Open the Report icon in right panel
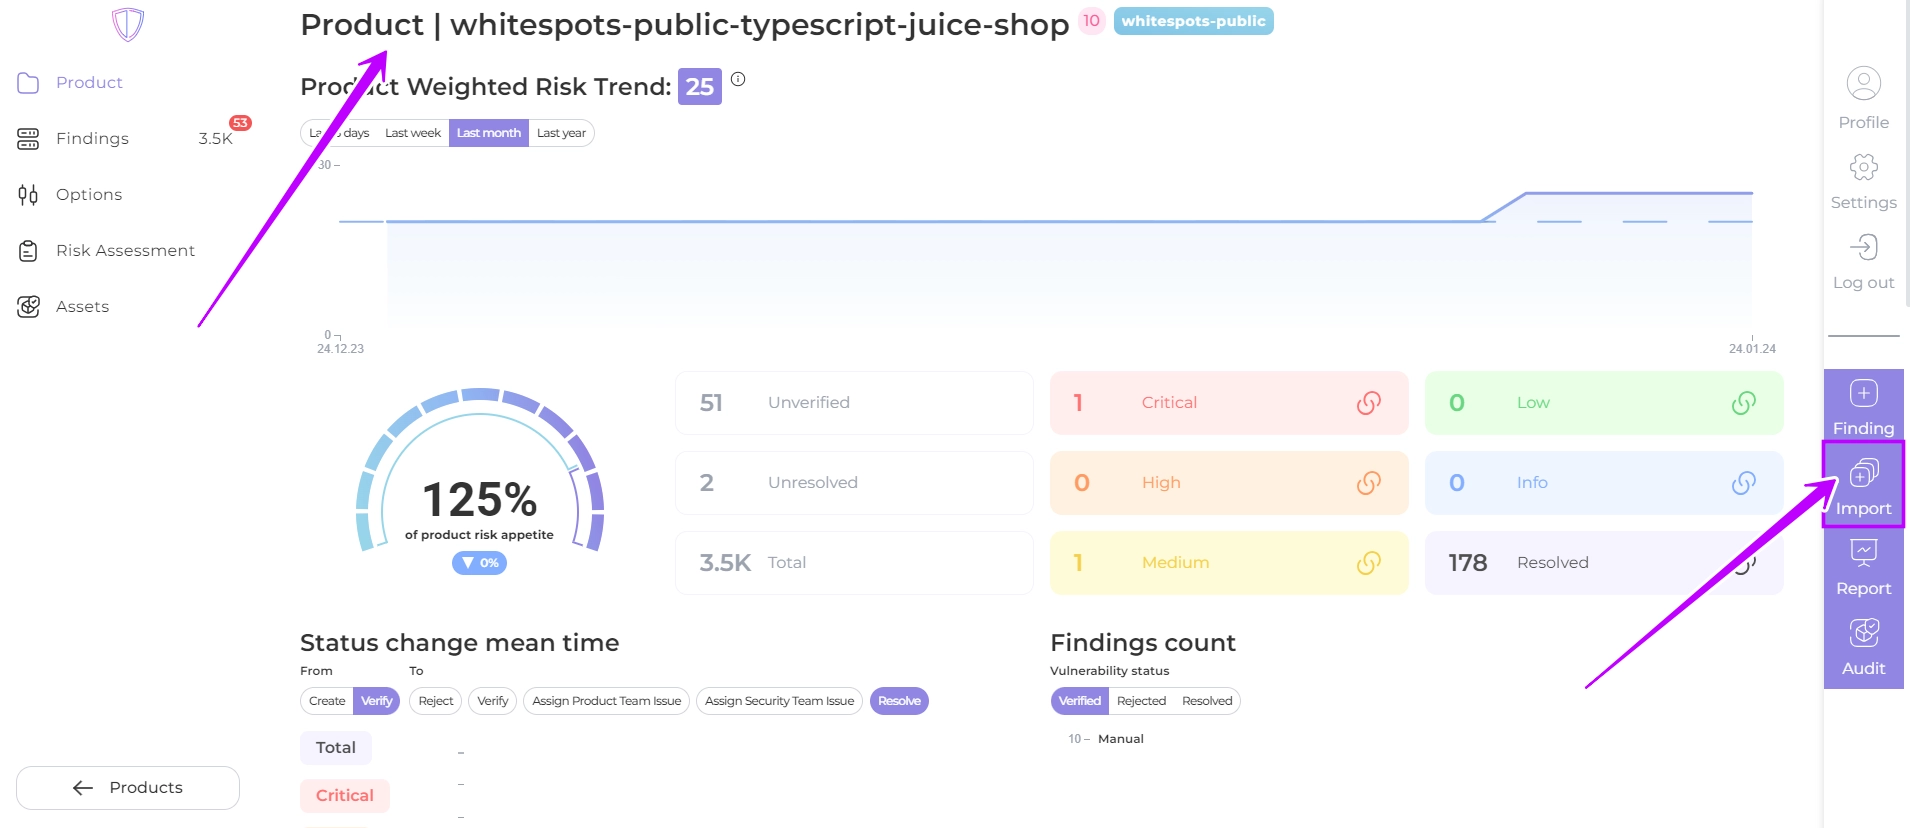Viewport: 1910px width, 828px height. 1863,553
